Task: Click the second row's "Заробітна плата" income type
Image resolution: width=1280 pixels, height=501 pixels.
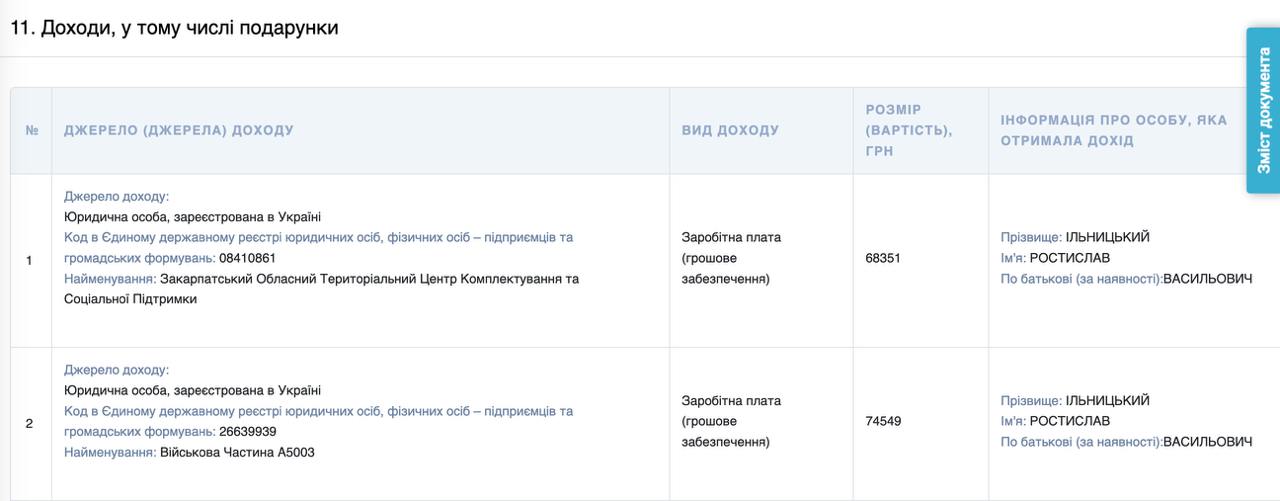Action: tap(731, 401)
